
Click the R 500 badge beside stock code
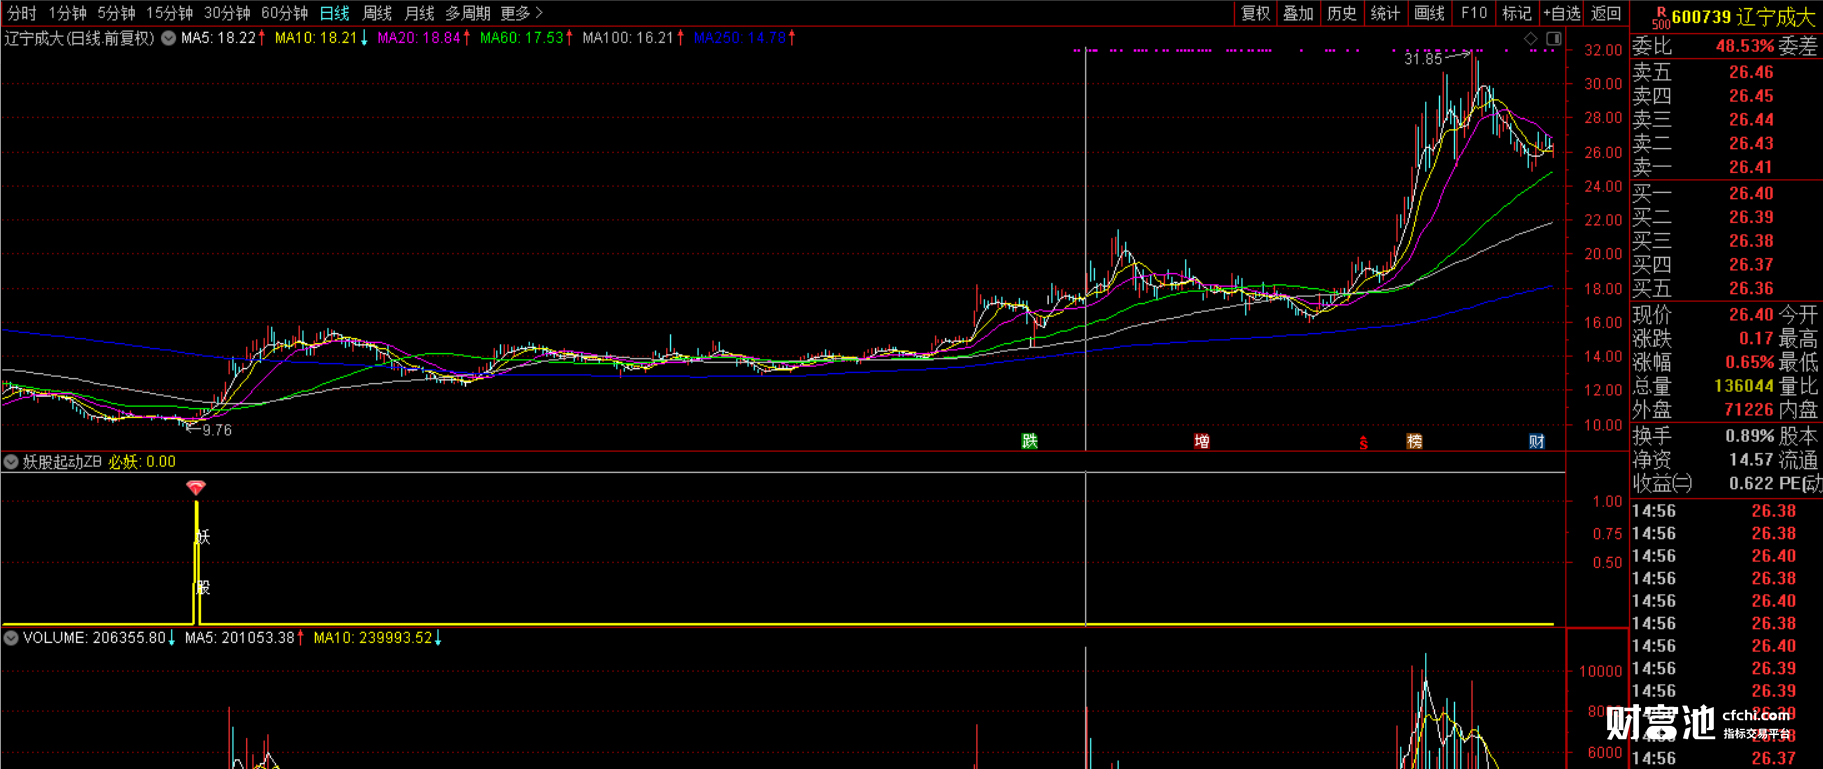[x=1660, y=18]
